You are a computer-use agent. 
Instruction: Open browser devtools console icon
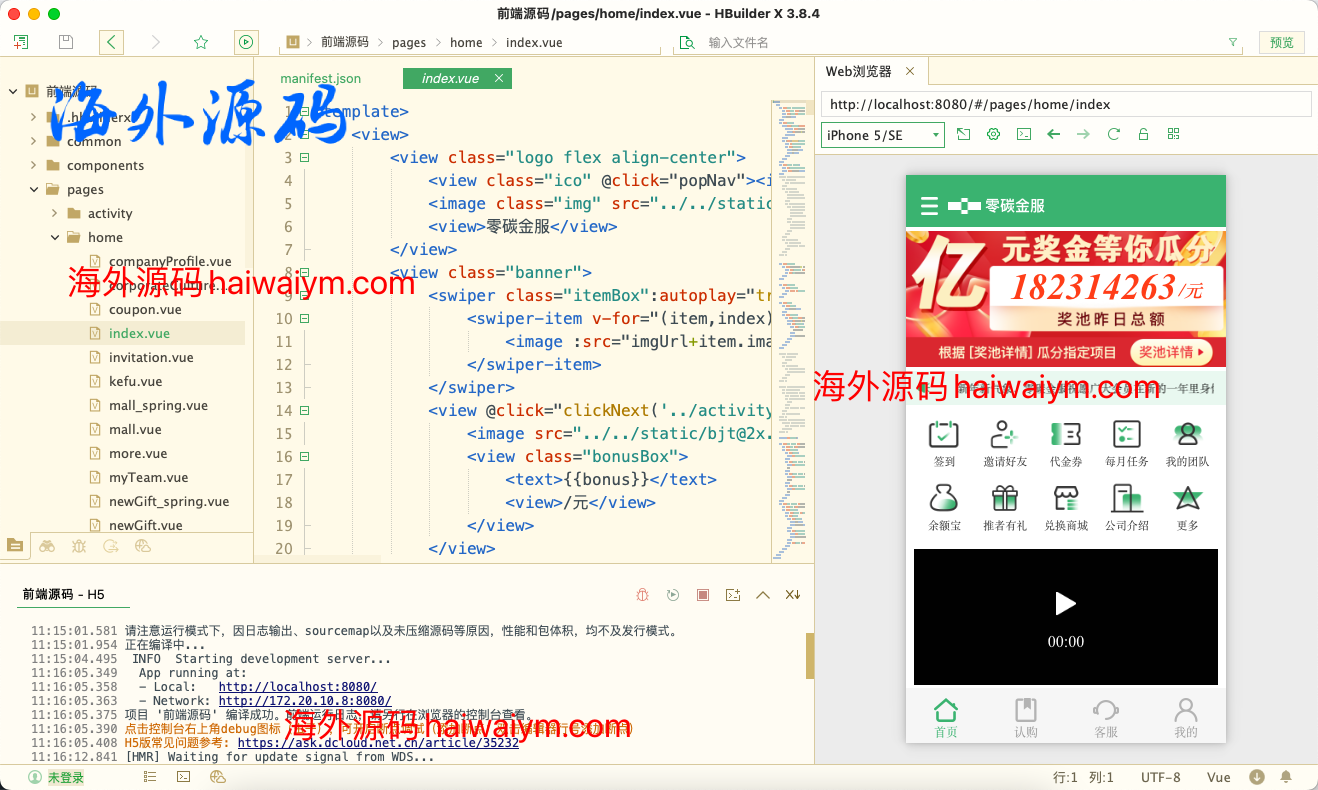pos(1023,134)
